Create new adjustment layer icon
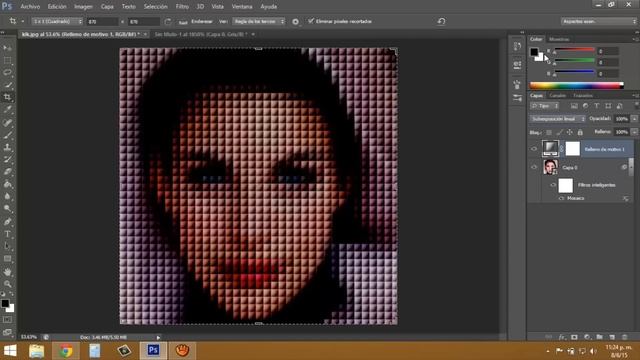The width and height of the screenshot is (640, 360). coord(587,337)
